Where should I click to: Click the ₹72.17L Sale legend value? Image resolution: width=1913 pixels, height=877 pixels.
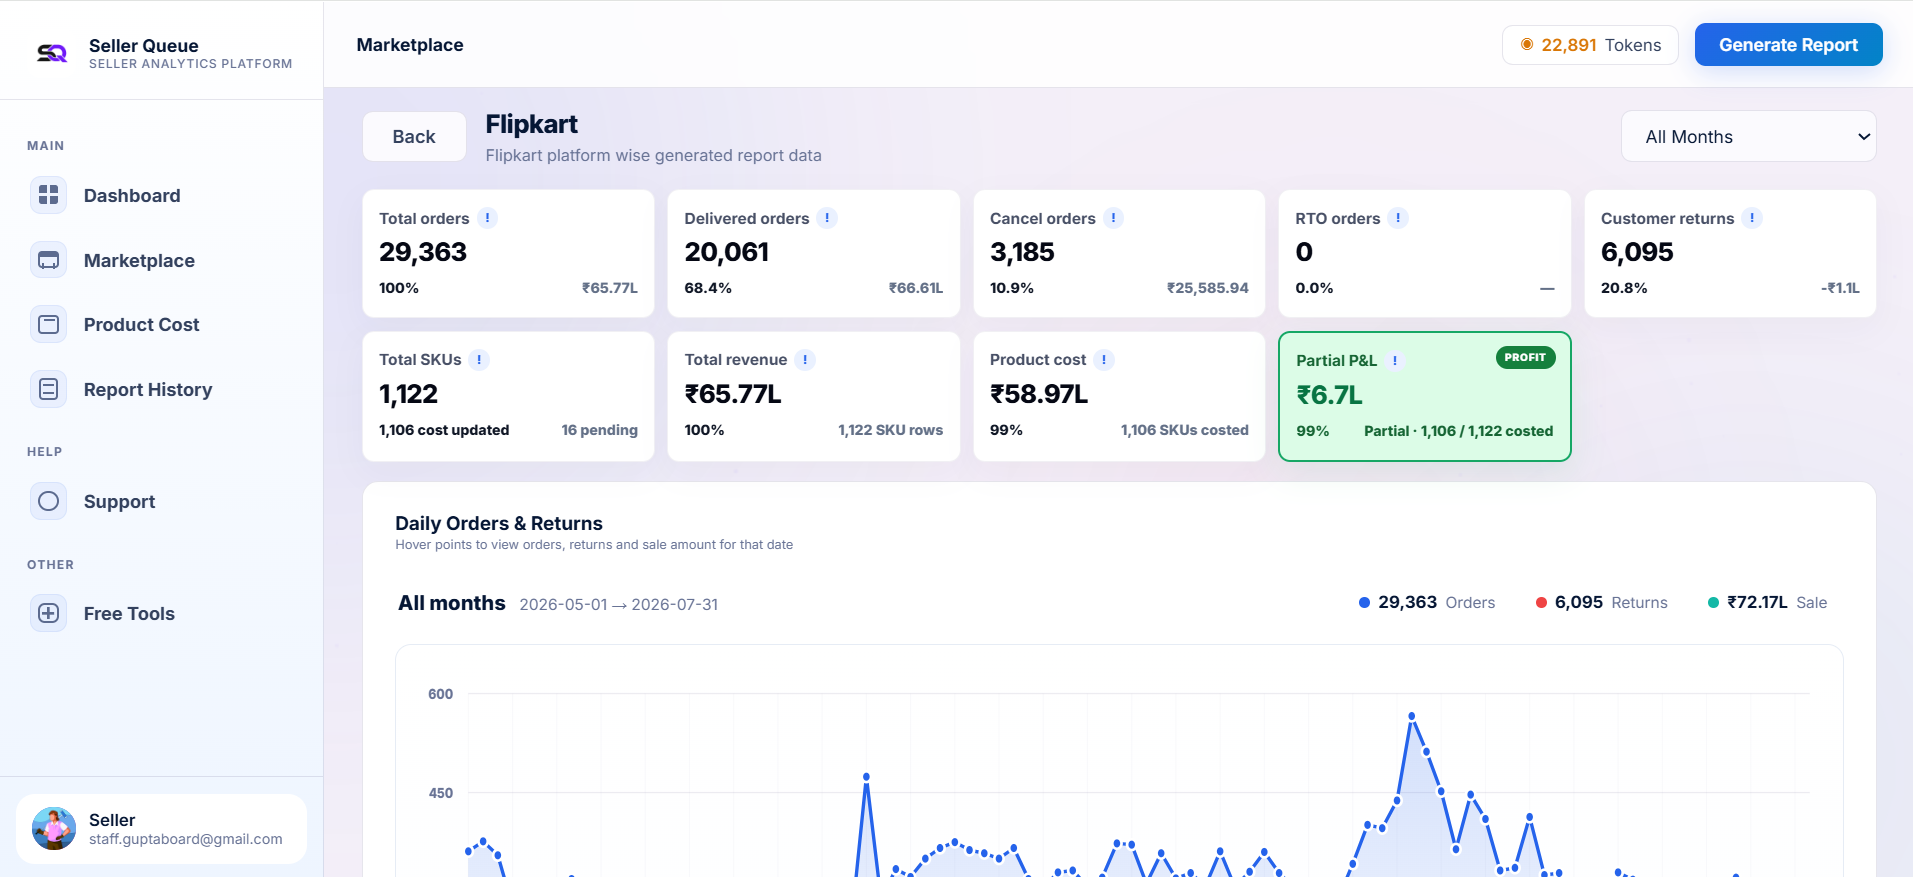pos(1757,602)
